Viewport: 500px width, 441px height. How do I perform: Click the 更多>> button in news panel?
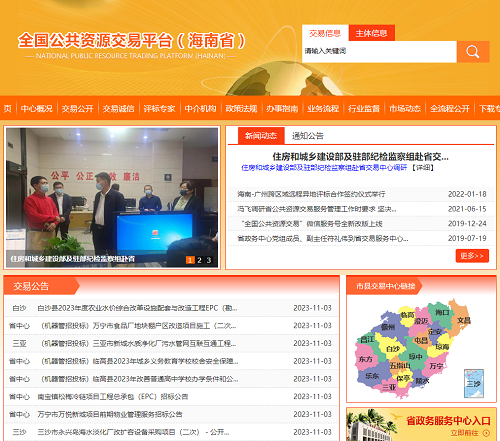472,256
